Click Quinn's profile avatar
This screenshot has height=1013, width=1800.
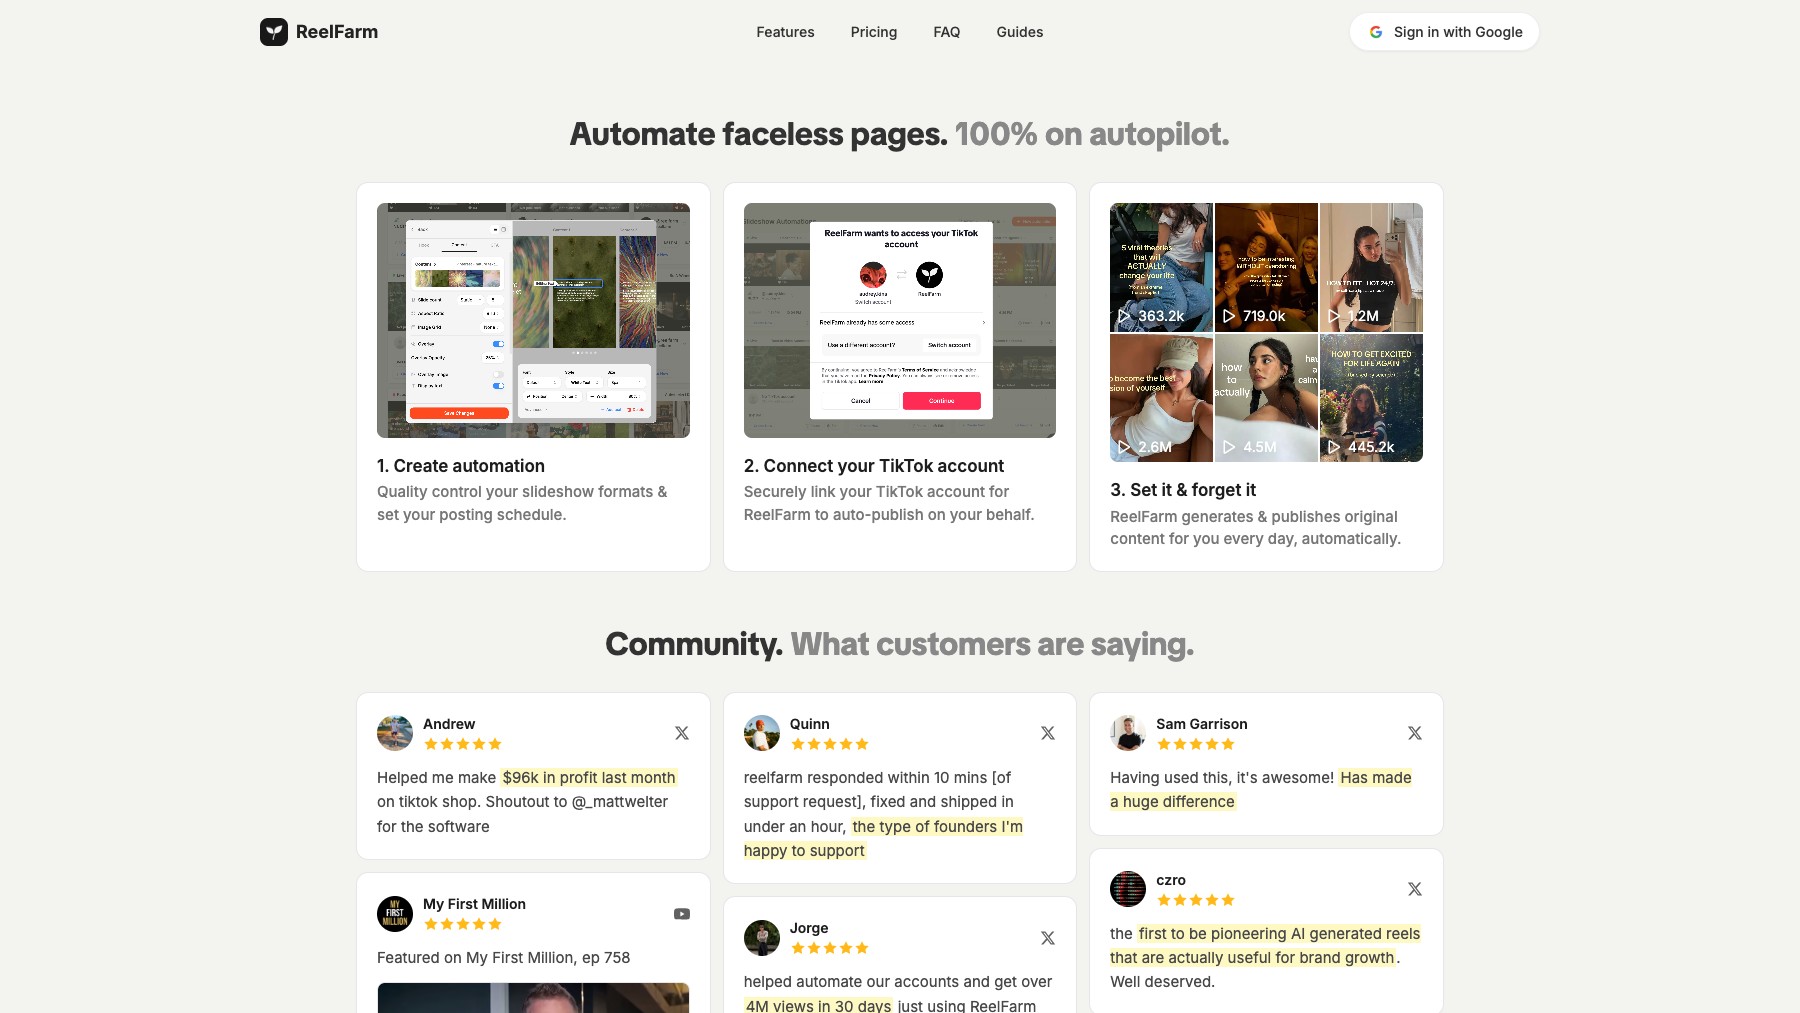click(762, 733)
